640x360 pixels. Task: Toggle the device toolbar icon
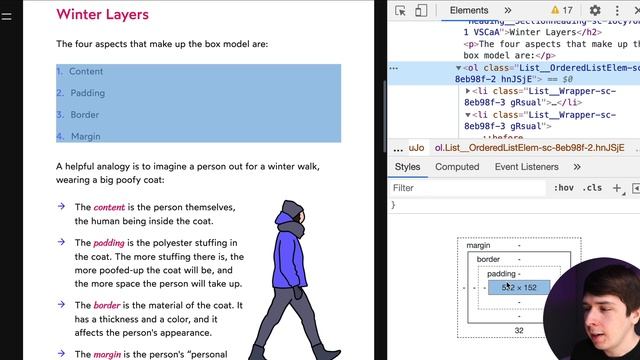click(x=421, y=10)
